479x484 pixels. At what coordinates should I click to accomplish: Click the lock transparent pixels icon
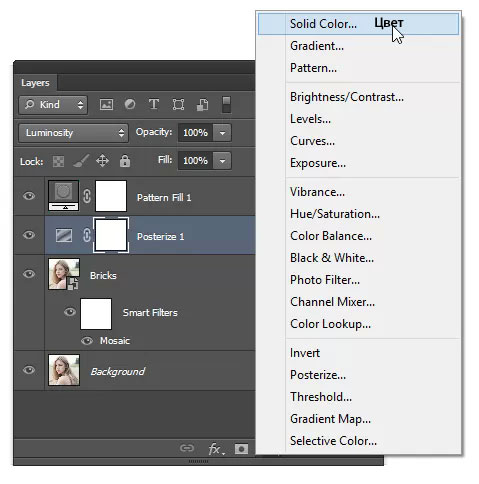(58, 162)
